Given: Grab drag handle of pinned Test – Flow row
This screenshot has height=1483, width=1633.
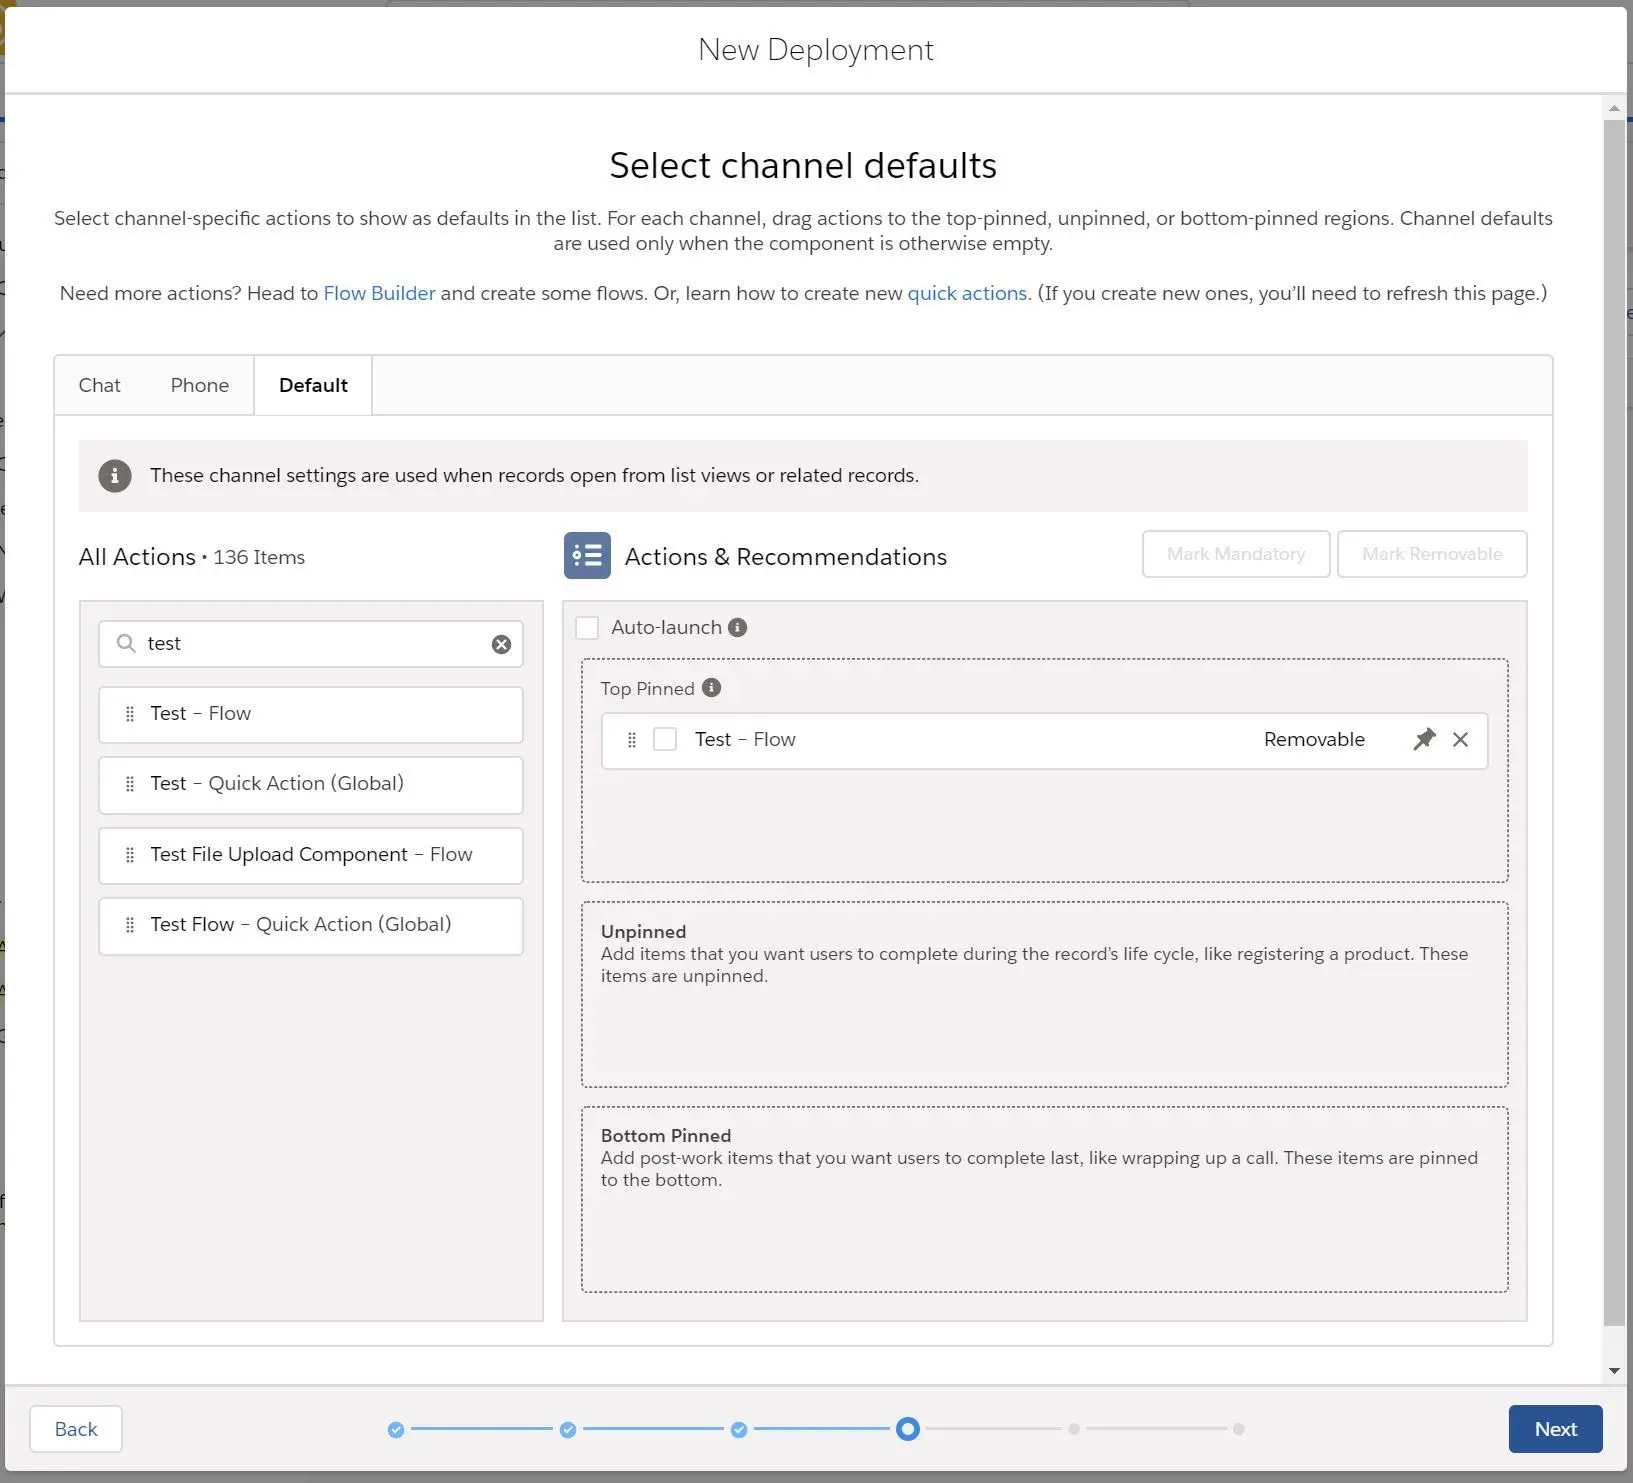Looking at the screenshot, I should (631, 740).
